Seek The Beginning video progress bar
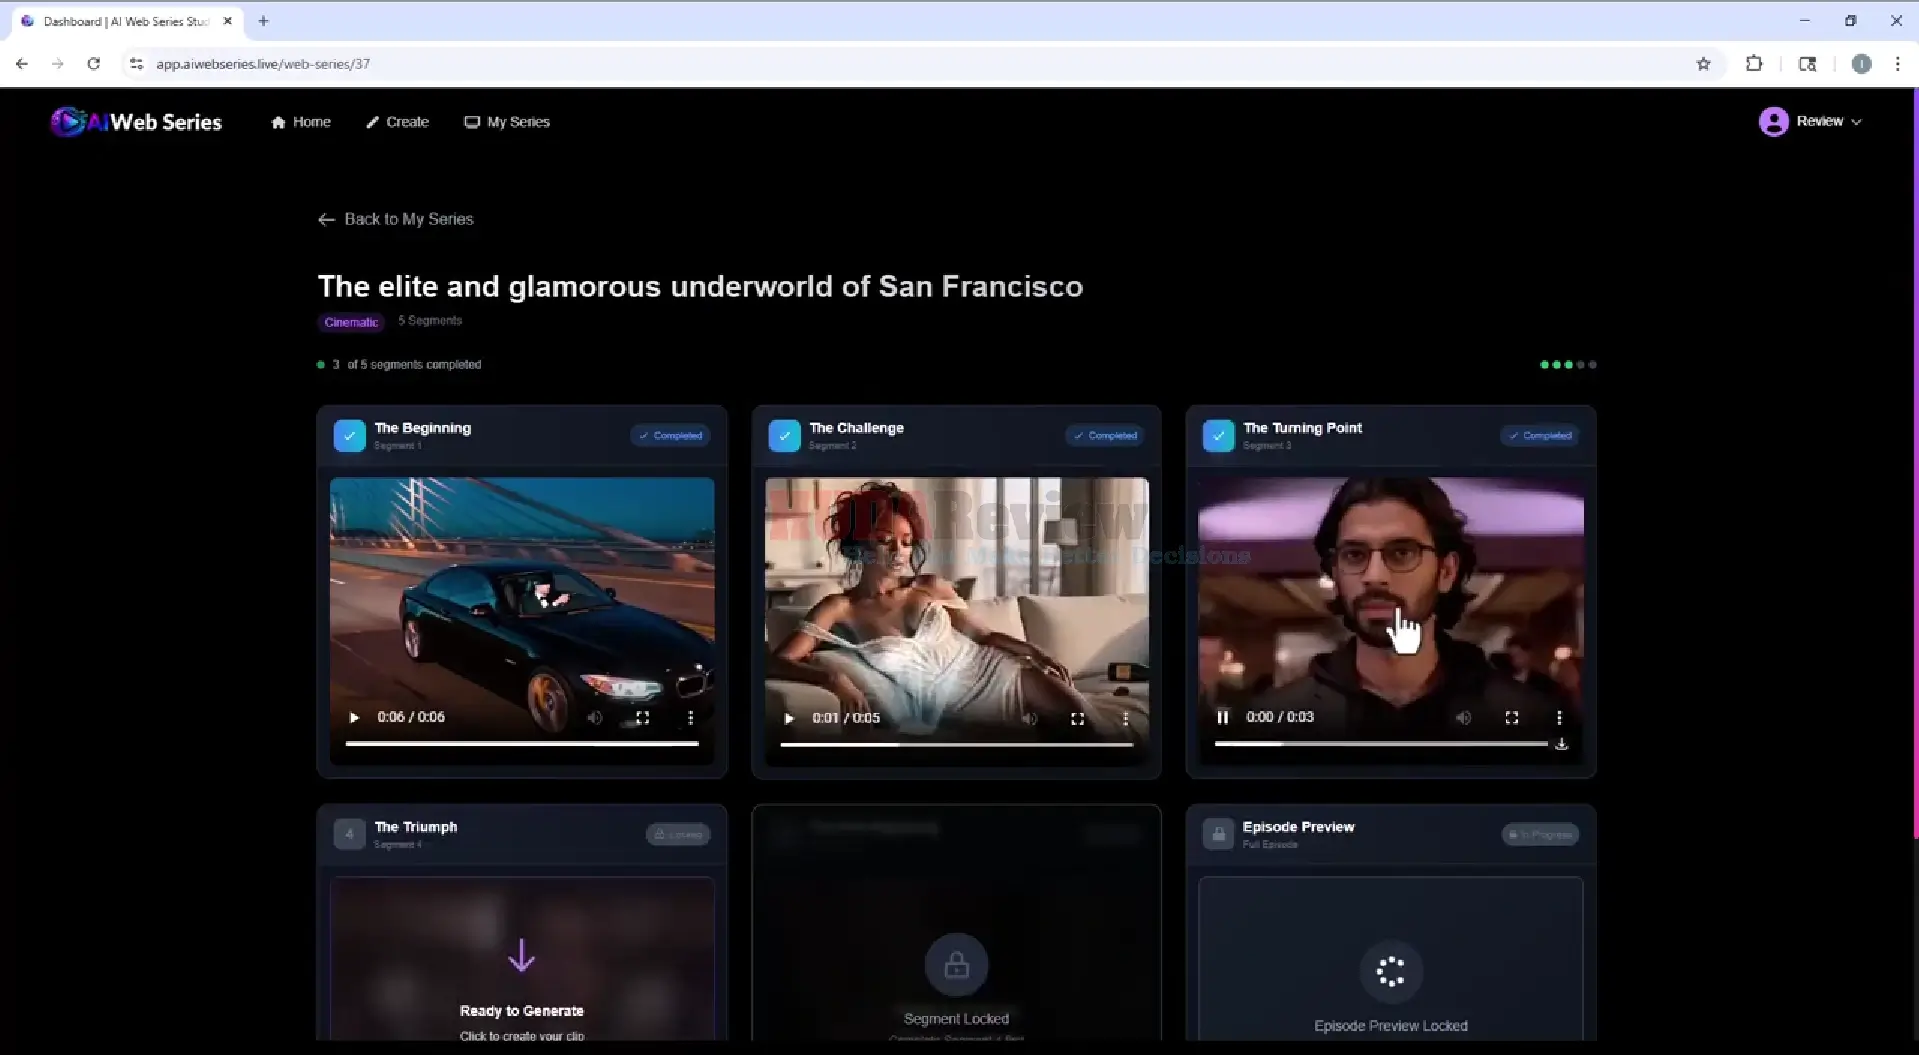The image size is (1919, 1055). click(522, 744)
